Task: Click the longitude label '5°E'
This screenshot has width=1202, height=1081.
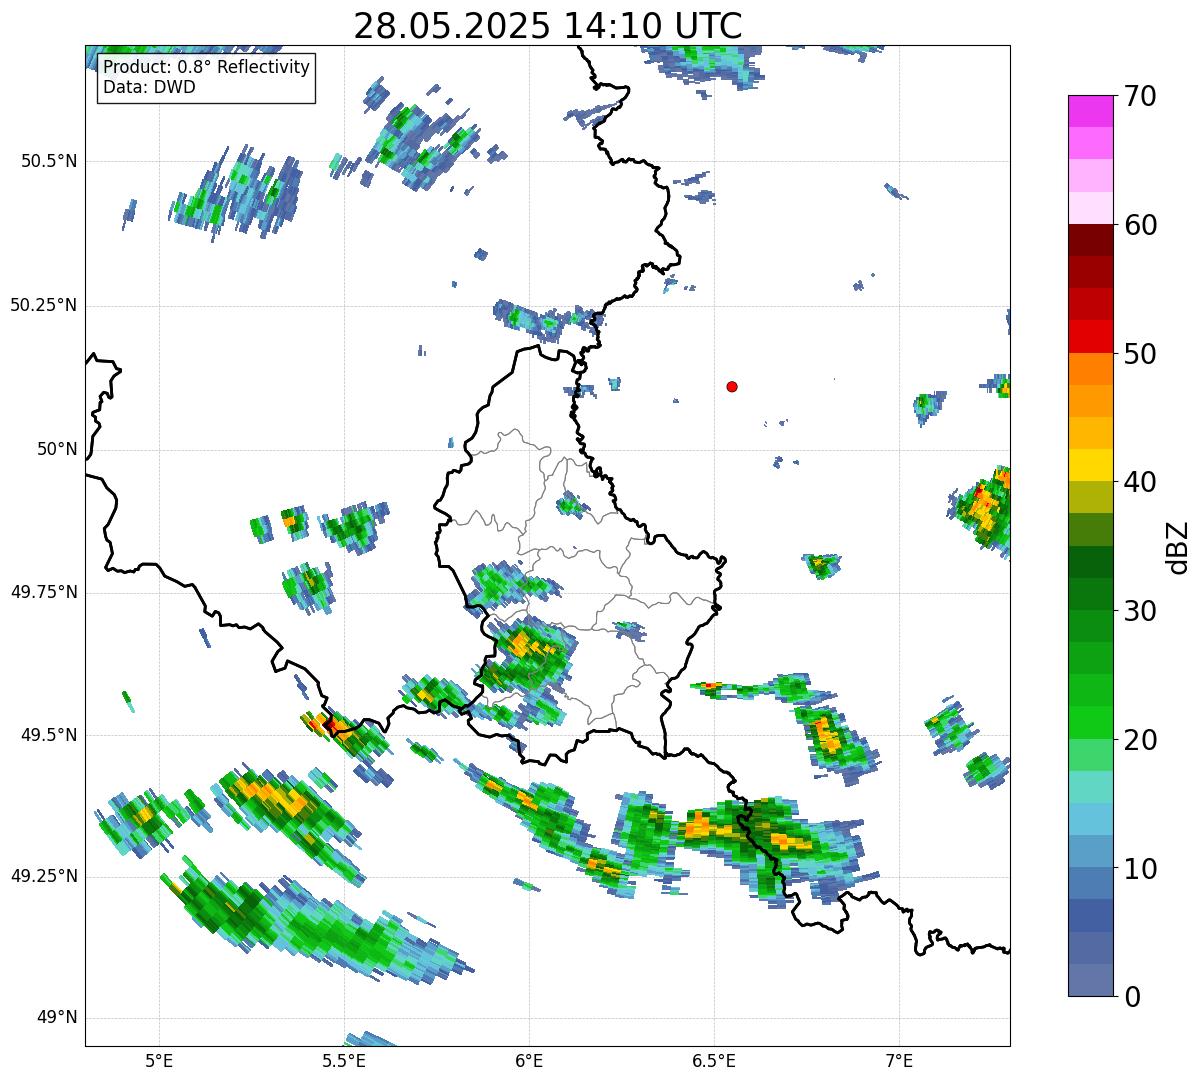Action: click(x=159, y=1060)
